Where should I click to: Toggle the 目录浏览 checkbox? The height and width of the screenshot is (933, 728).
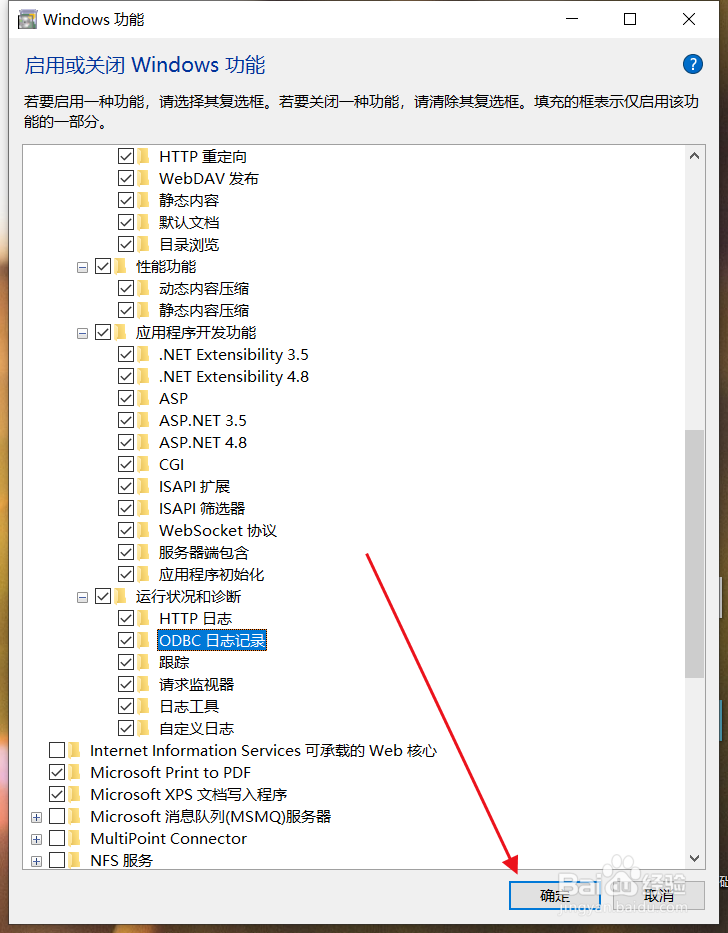[126, 245]
